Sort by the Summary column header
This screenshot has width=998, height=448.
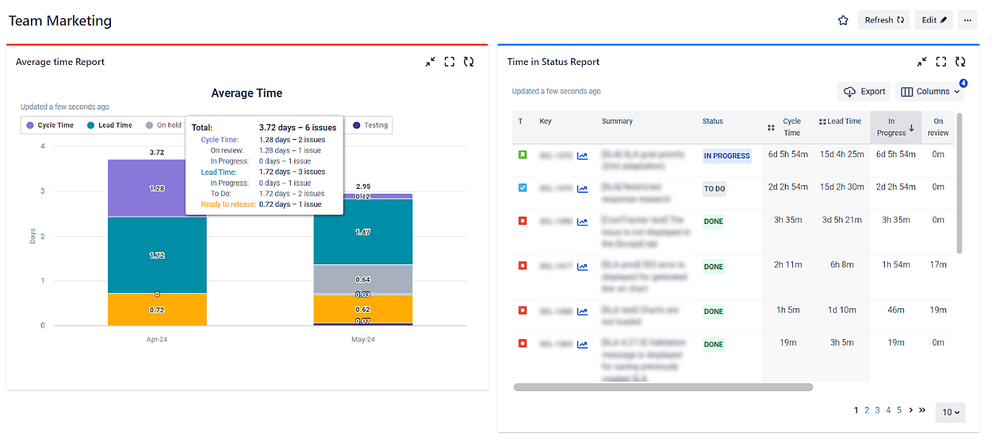(x=617, y=121)
